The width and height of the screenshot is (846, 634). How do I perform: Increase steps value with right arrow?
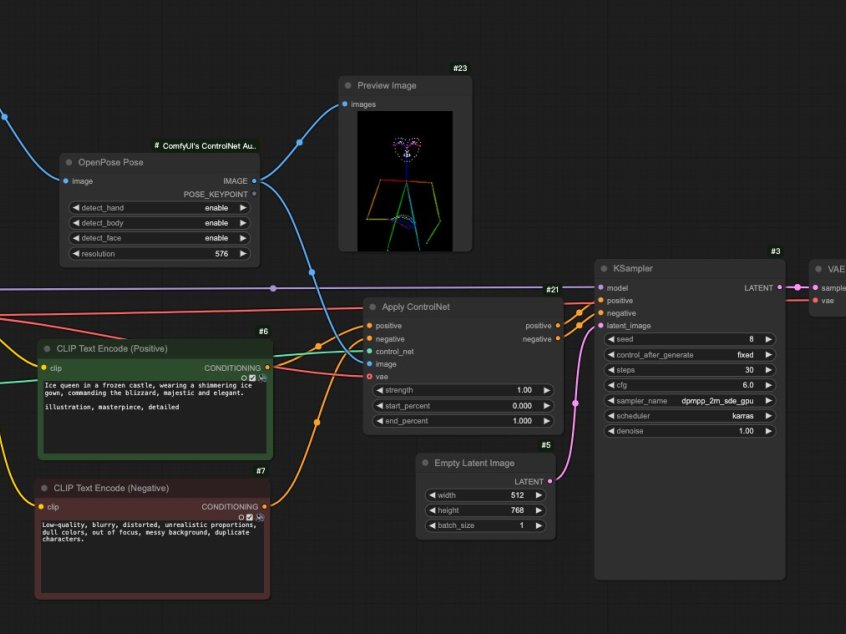point(768,370)
